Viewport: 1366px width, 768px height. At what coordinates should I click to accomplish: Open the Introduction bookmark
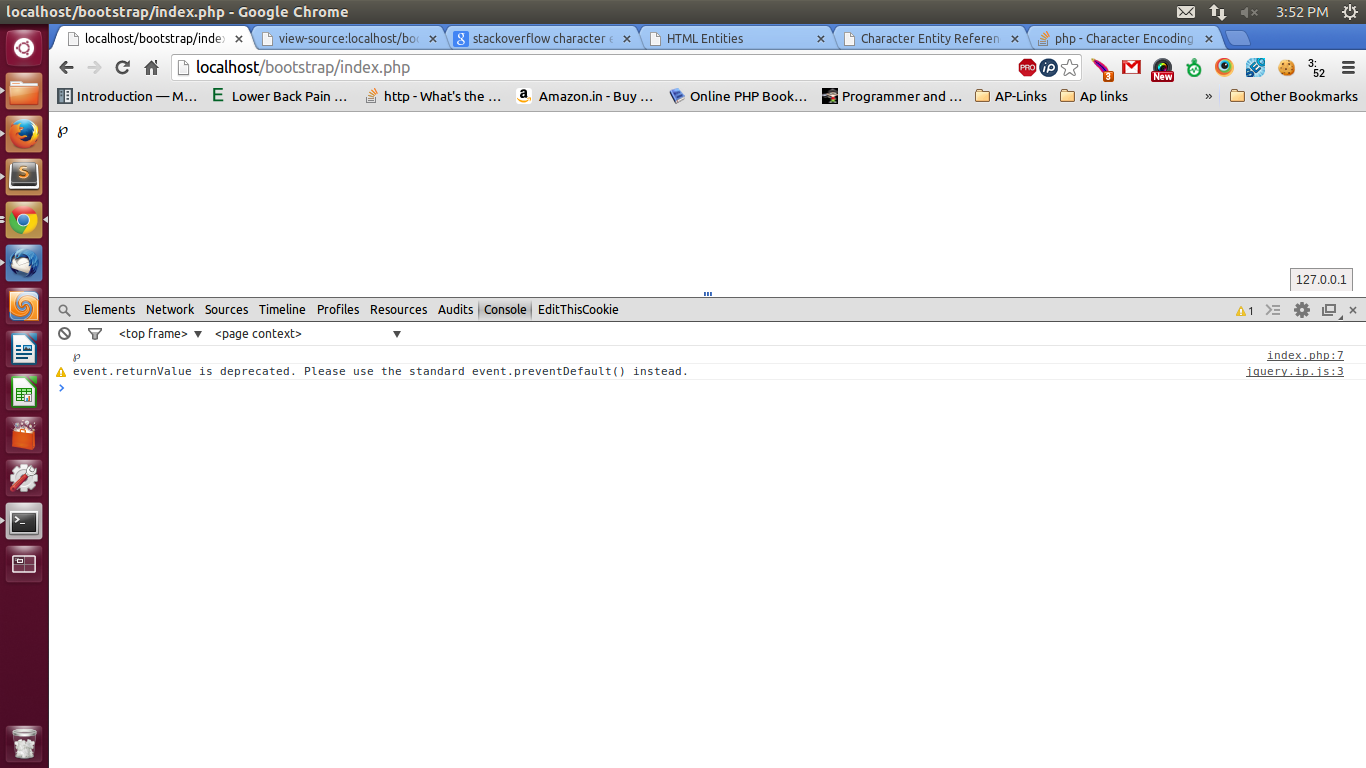click(128, 96)
